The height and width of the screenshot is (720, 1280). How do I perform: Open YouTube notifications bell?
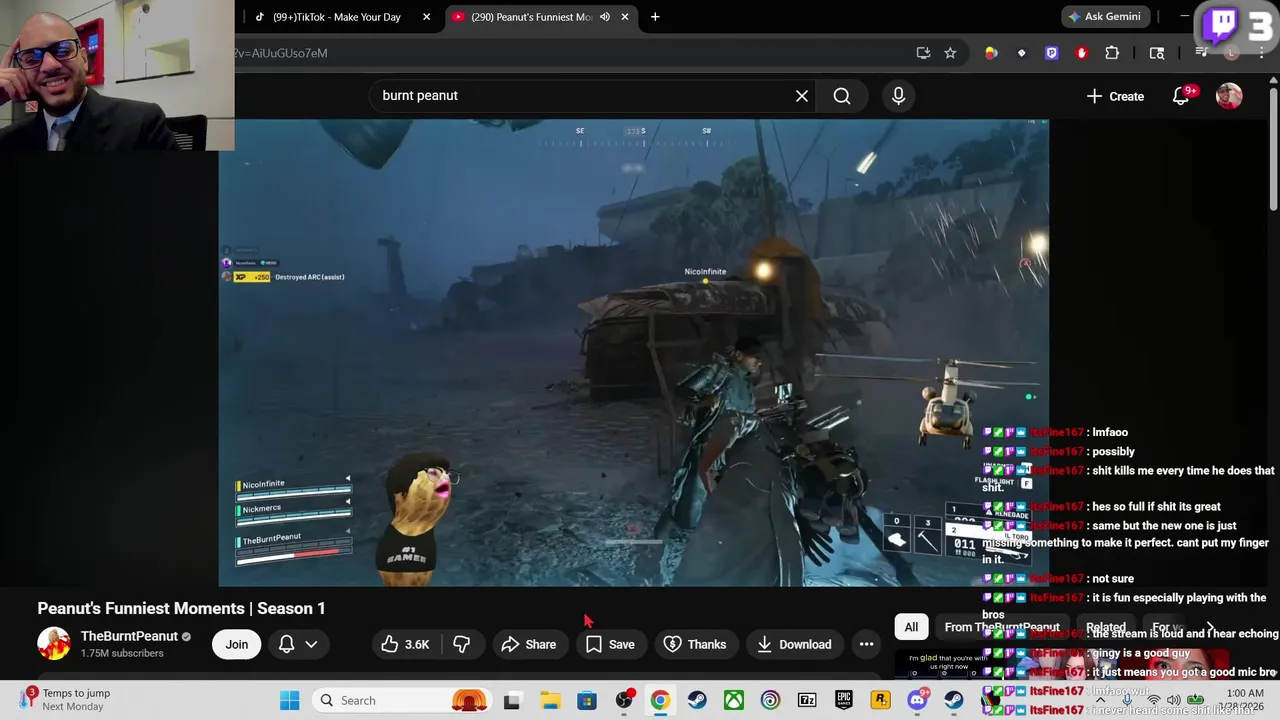(x=1182, y=96)
